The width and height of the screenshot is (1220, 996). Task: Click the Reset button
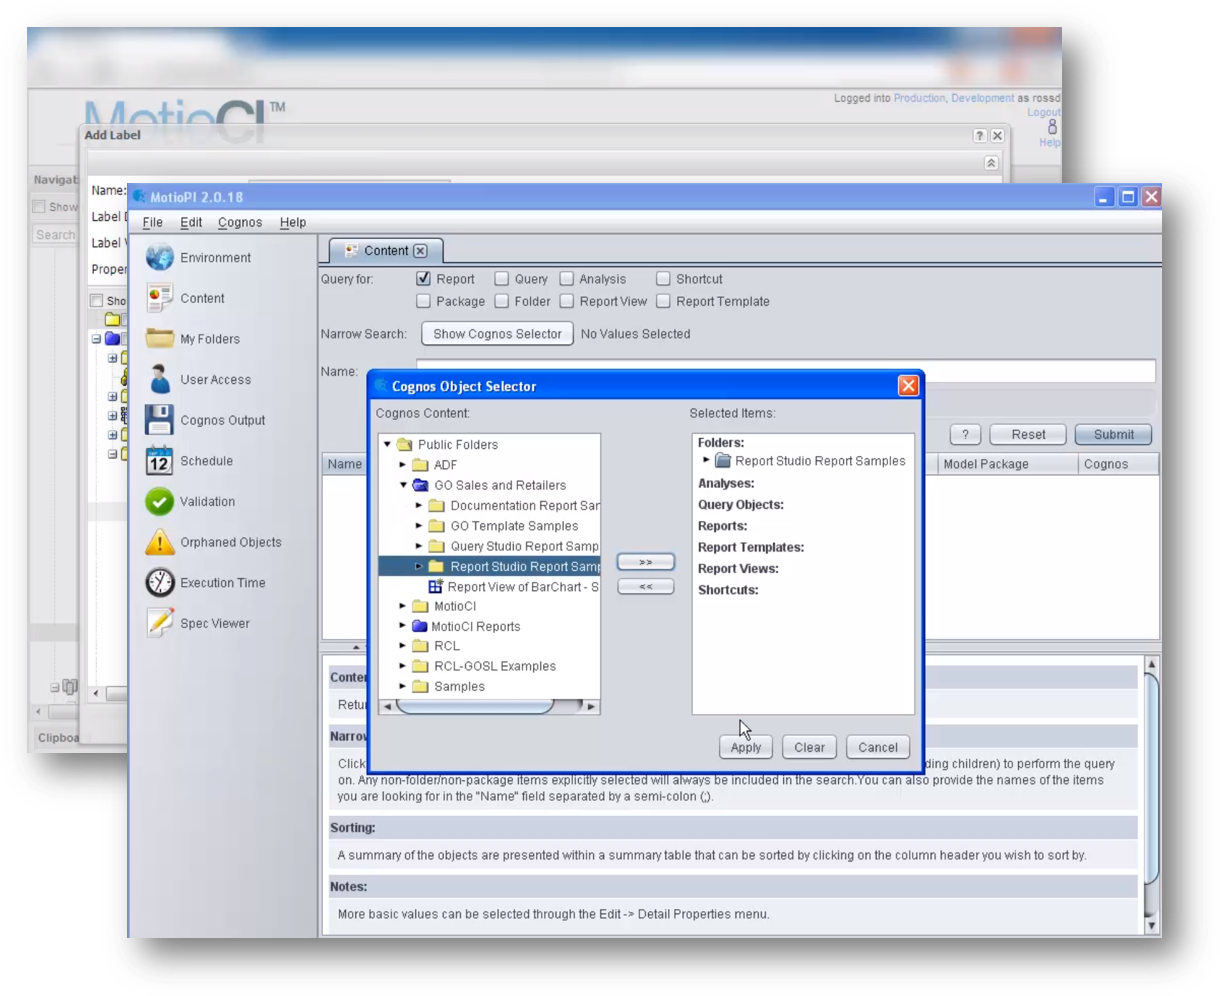click(x=1028, y=435)
